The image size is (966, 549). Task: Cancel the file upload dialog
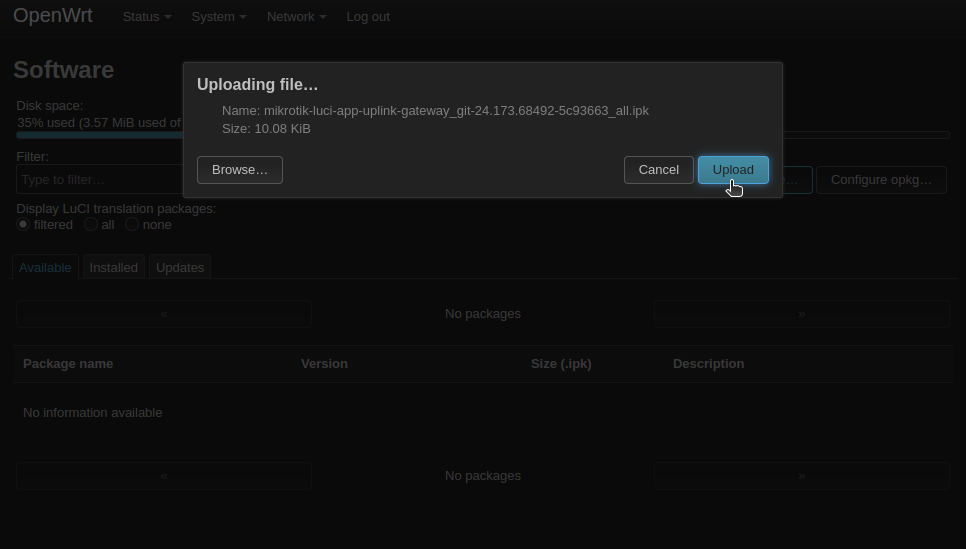click(x=658, y=170)
